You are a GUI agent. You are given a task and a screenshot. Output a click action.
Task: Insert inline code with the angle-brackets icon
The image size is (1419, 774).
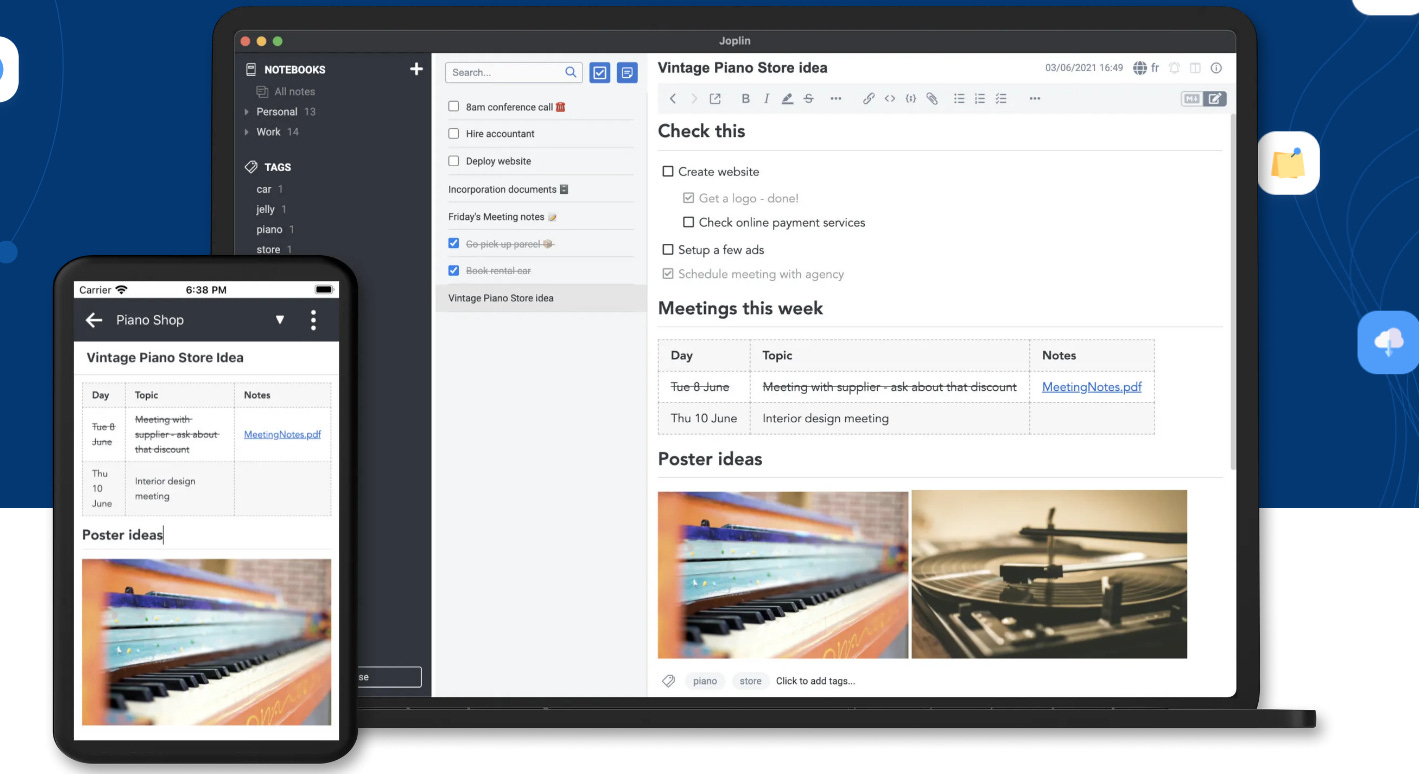[x=890, y=99]
